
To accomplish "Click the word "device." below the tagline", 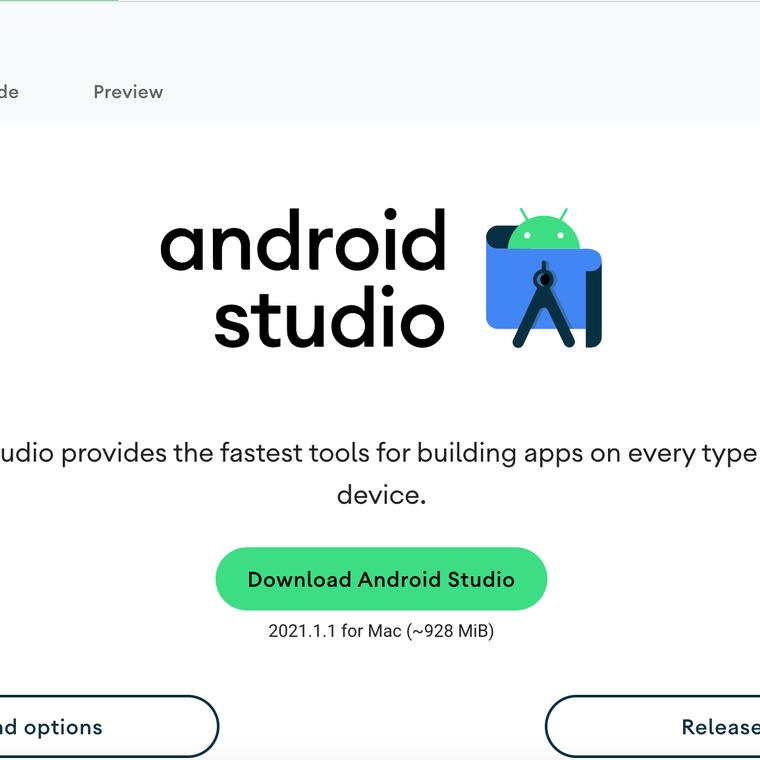I will point(381,495).
